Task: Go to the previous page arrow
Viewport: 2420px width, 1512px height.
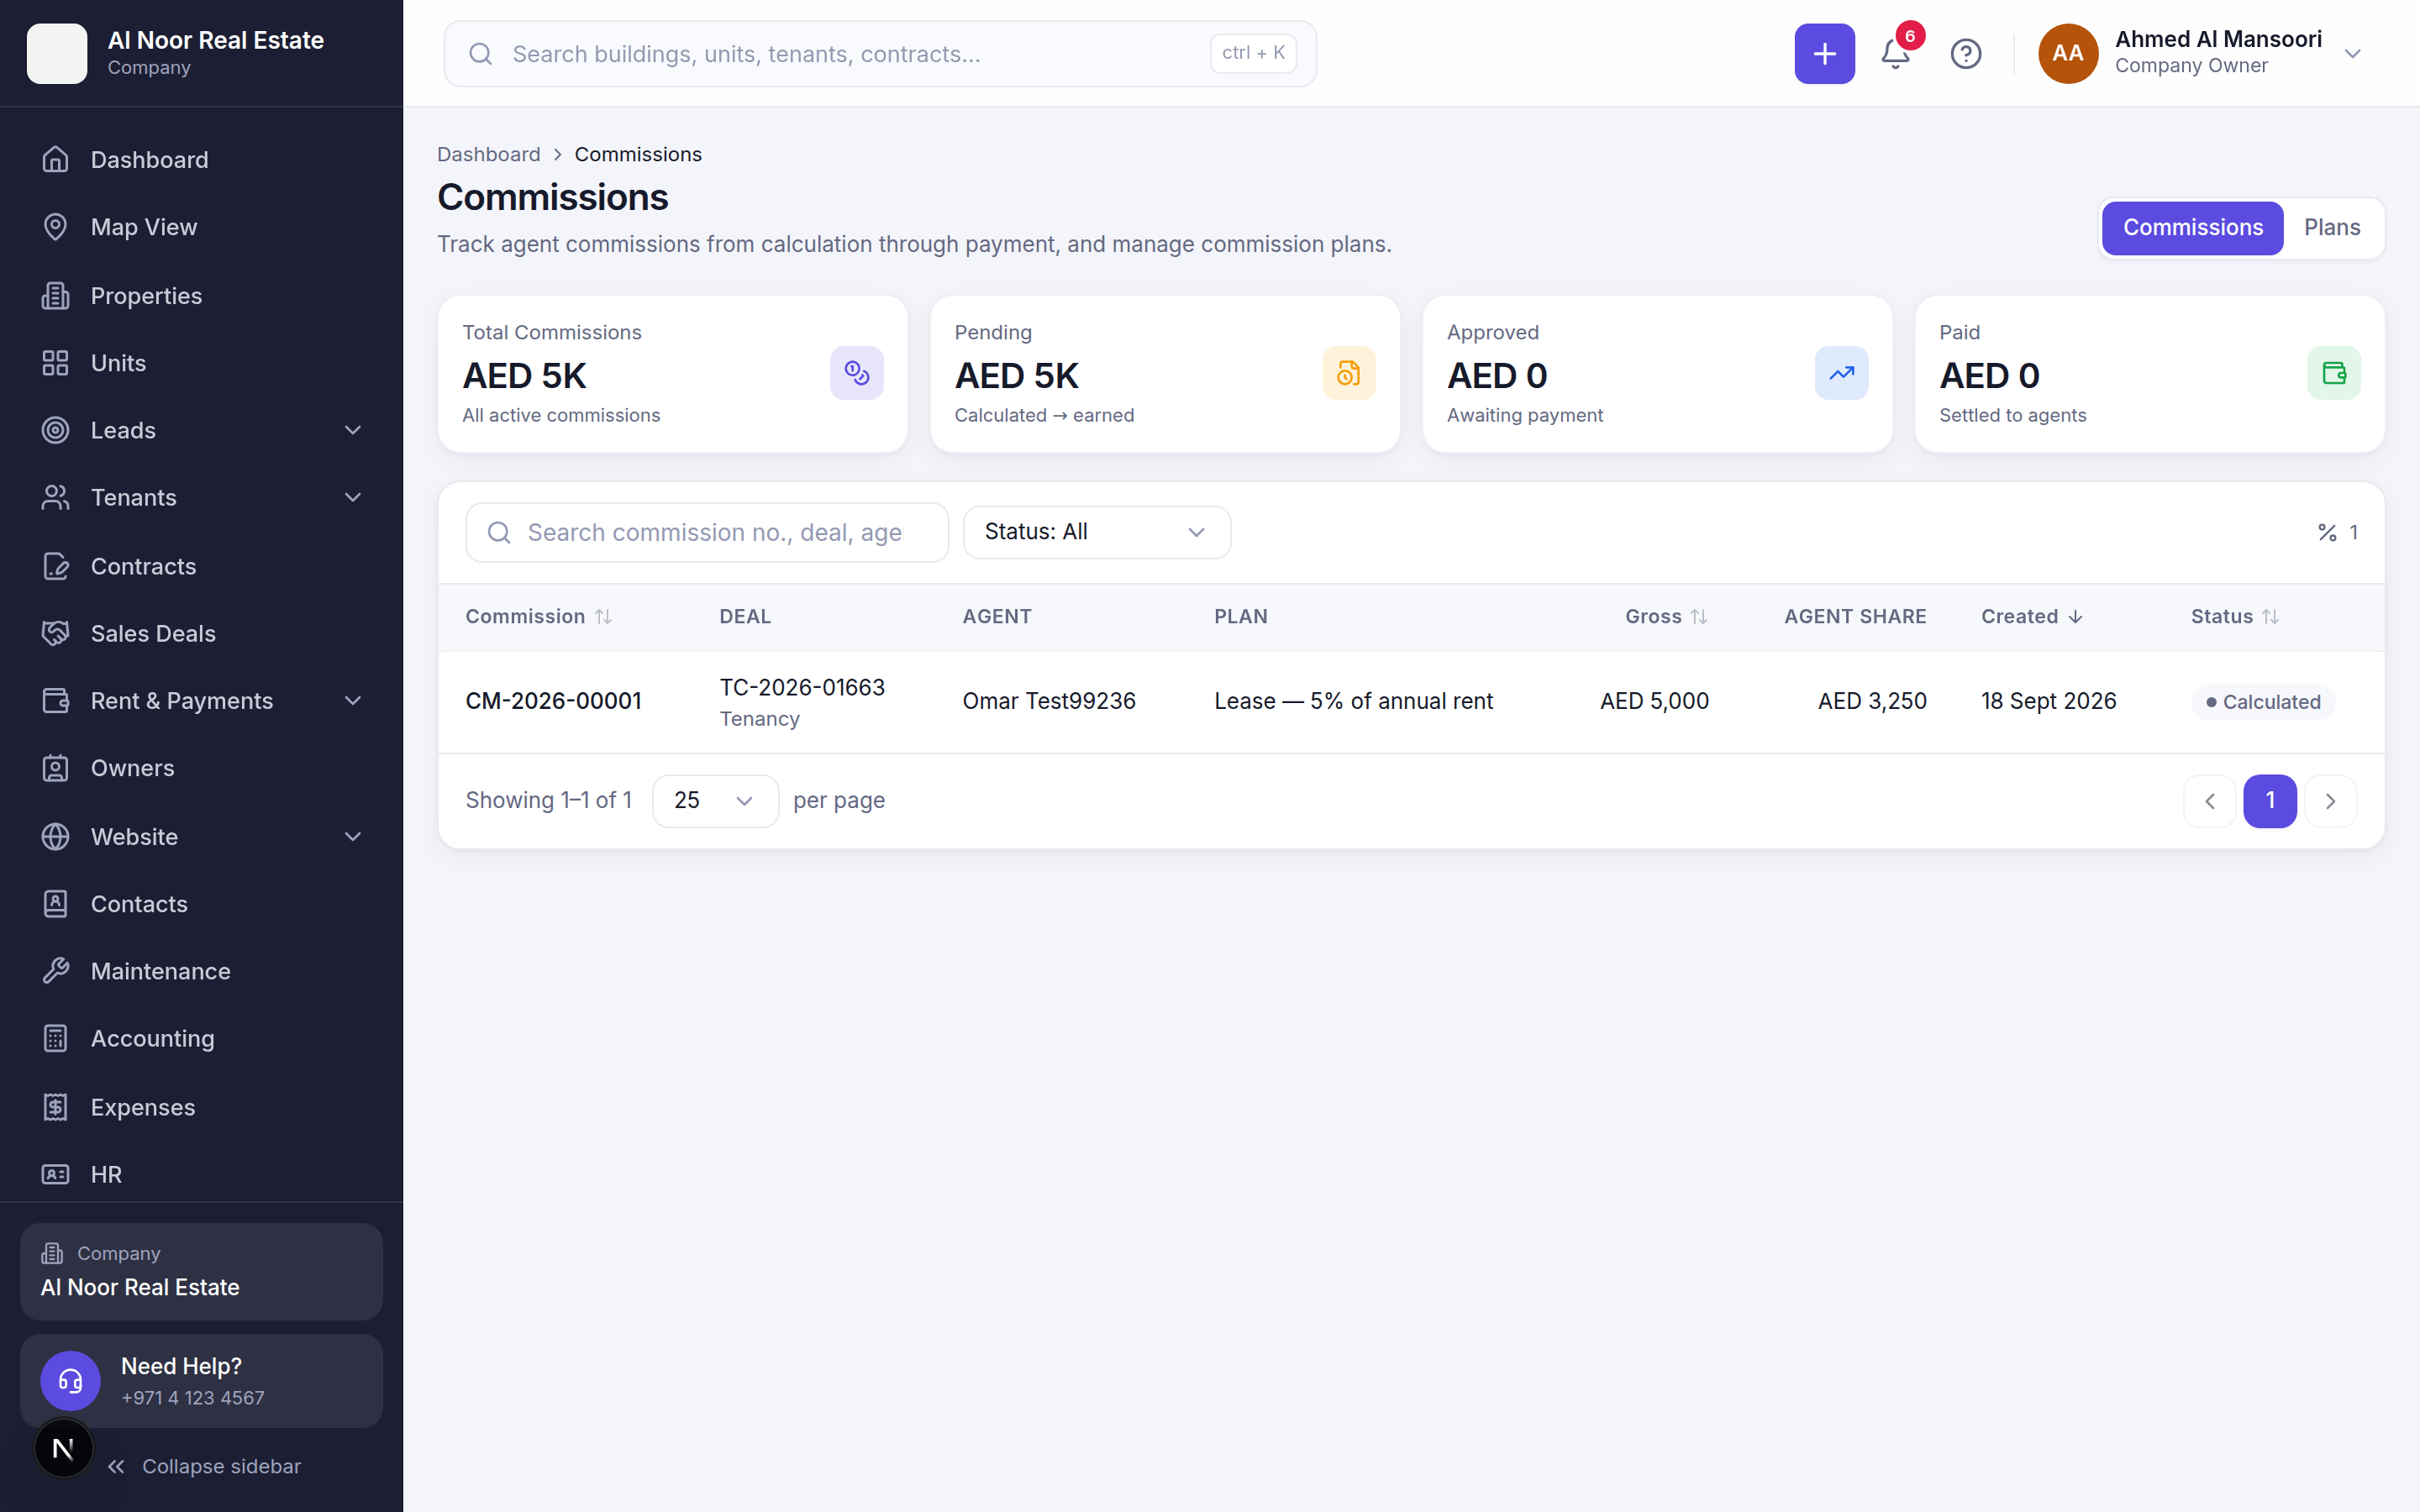Action: point(2209,801)
